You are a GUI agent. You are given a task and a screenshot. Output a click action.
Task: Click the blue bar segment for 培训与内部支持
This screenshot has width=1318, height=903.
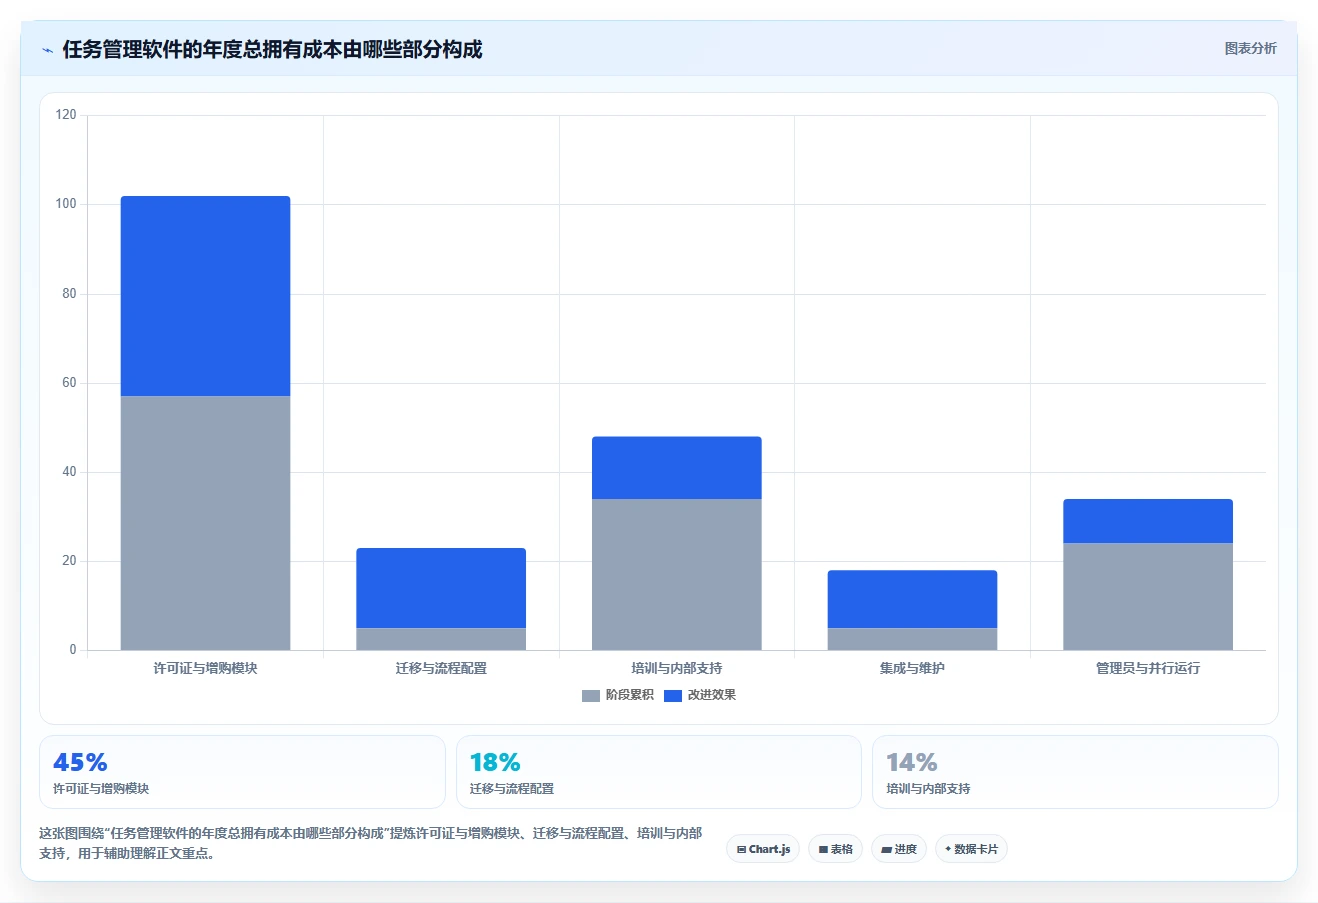click(x=677, y=468)
